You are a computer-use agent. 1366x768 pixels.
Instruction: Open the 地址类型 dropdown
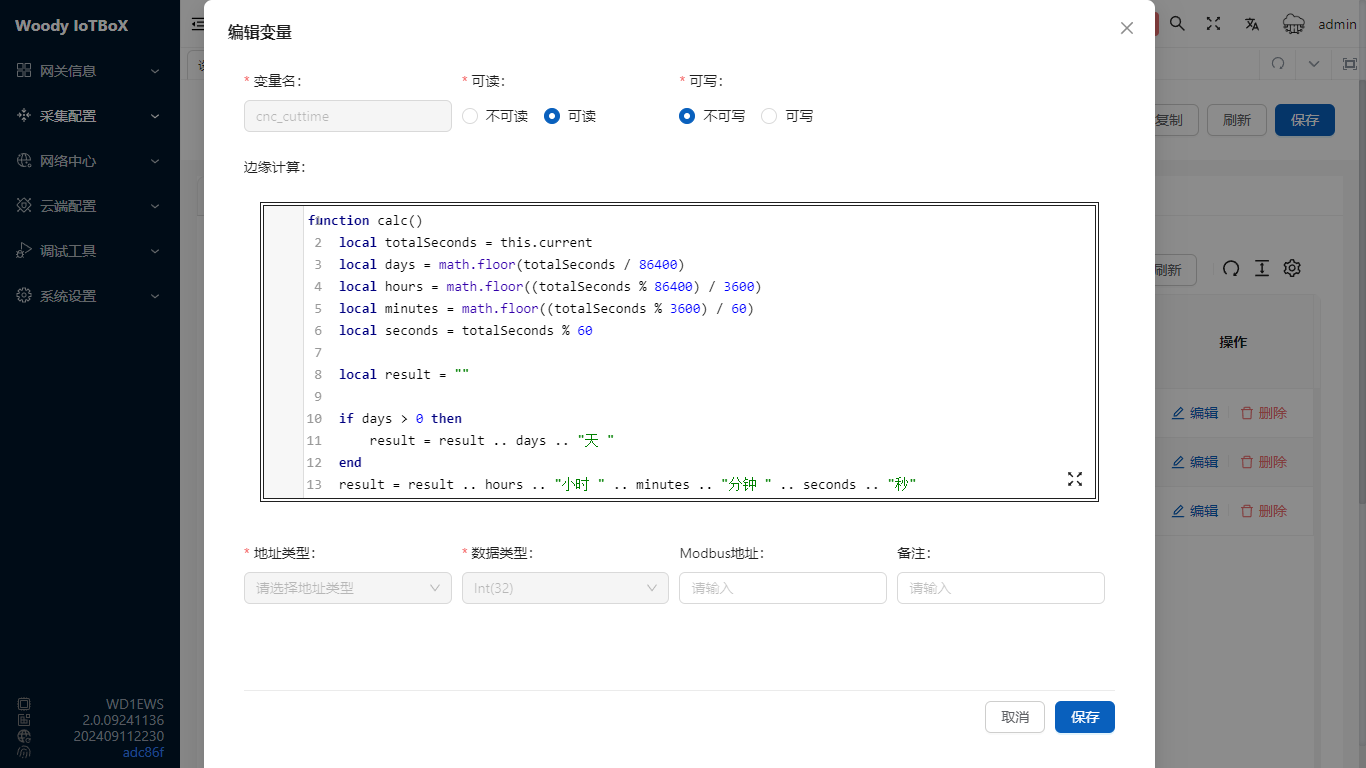[347, 588]
